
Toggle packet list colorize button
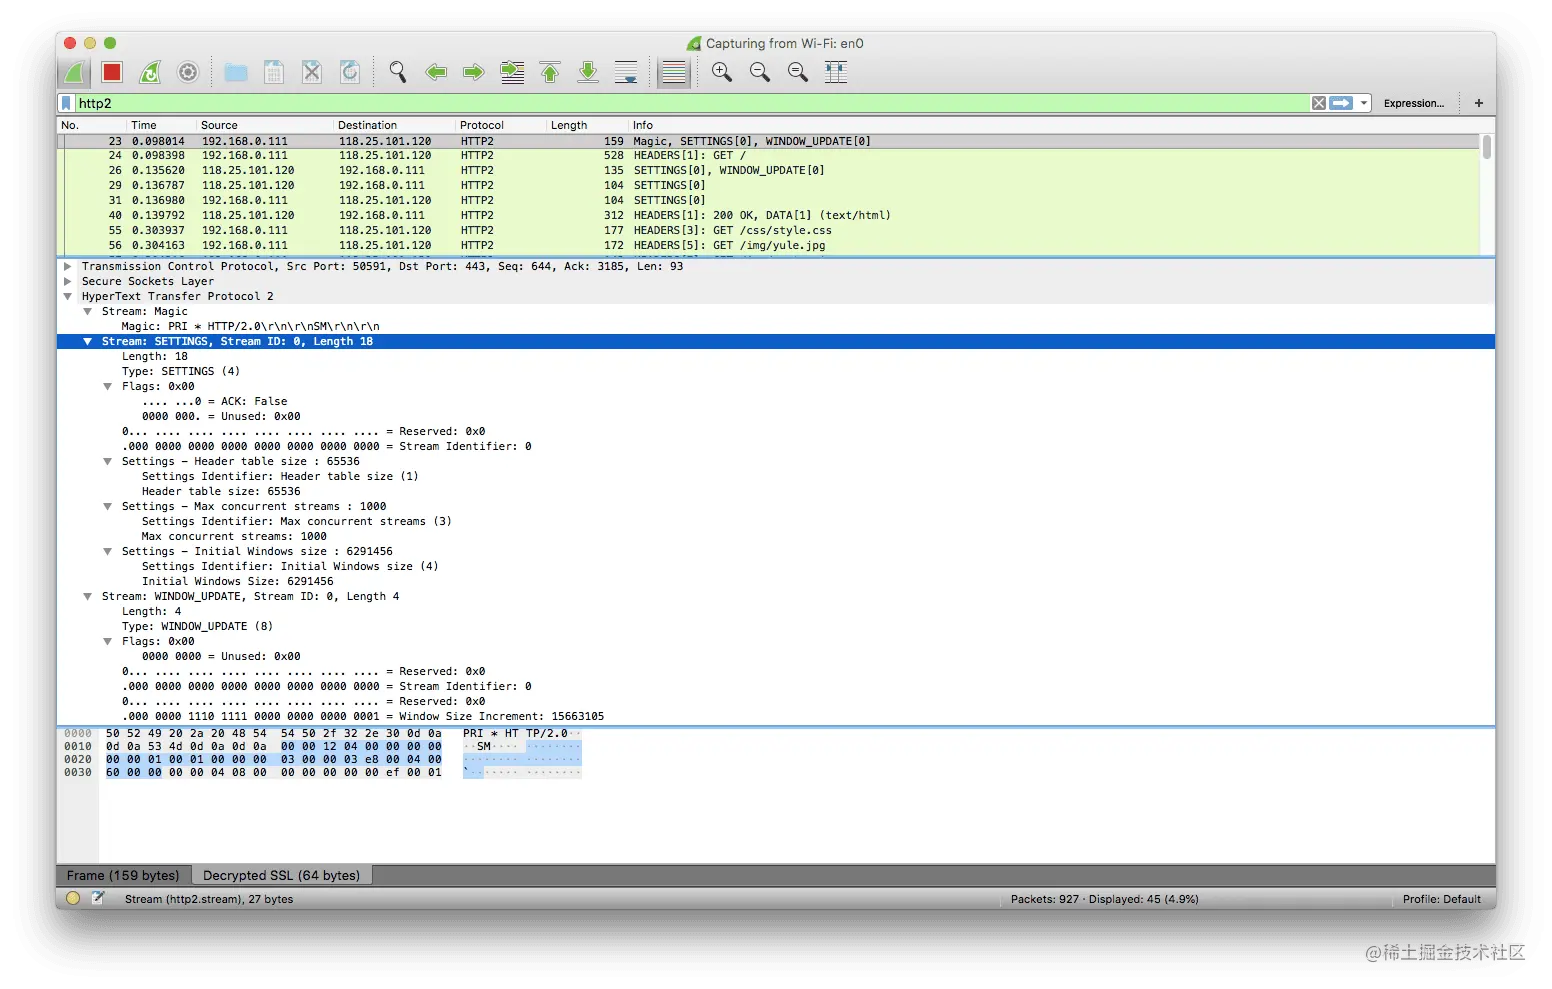click(674, 72)
